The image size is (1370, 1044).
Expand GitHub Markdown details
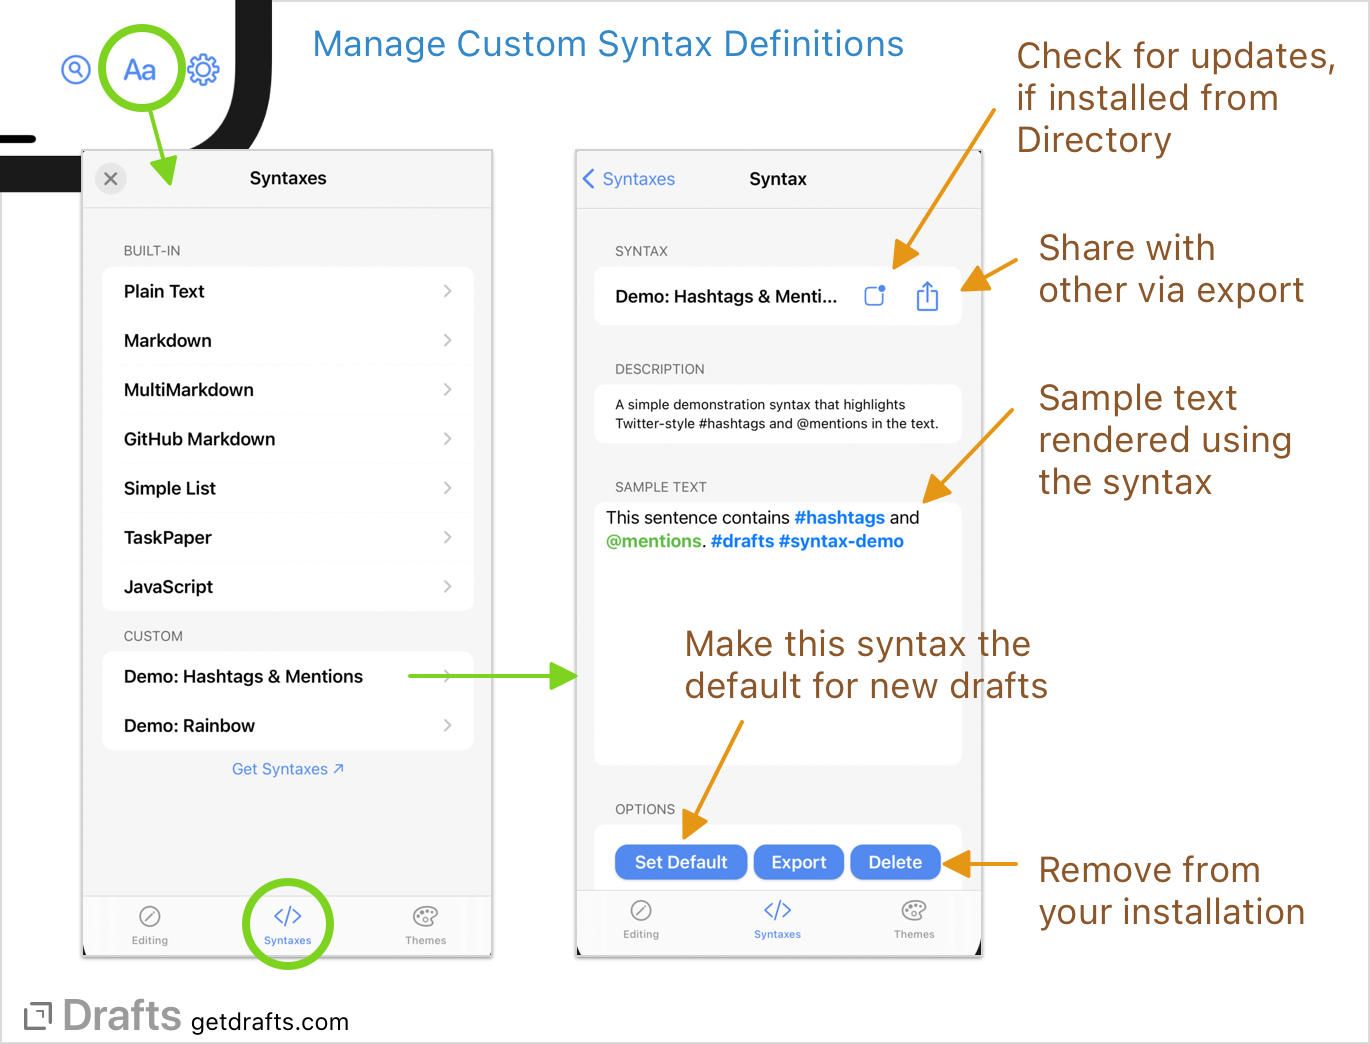287,438
